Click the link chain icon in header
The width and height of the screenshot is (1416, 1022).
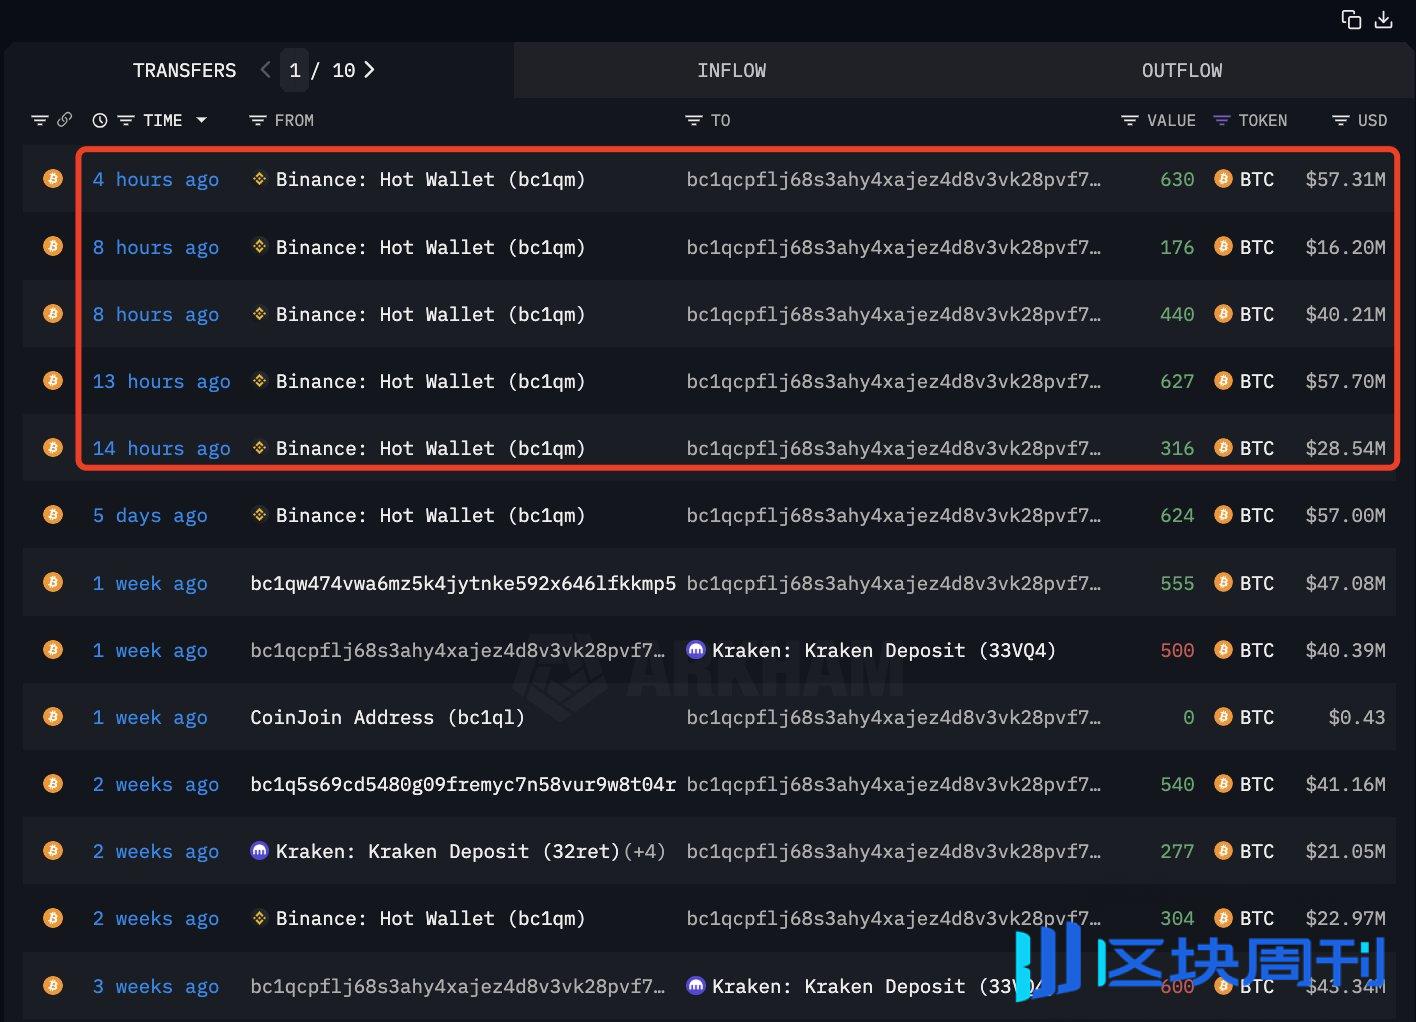tap(65, 120)
